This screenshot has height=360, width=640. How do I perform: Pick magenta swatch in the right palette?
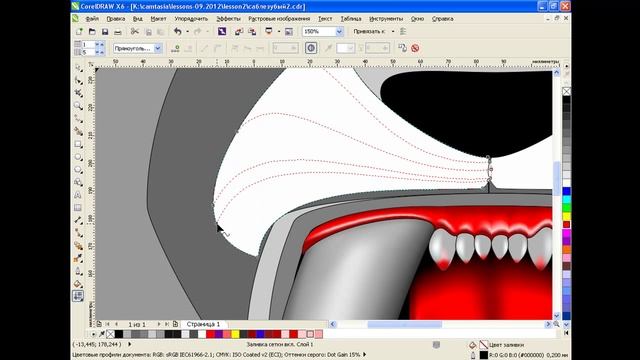tap(567, 233)
